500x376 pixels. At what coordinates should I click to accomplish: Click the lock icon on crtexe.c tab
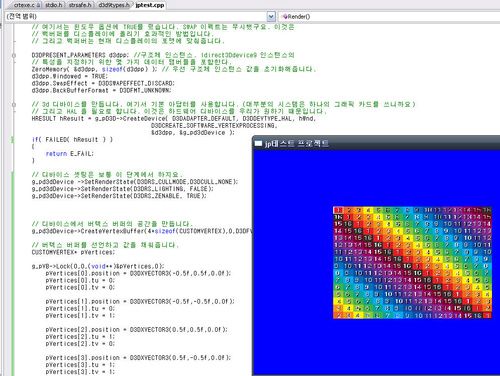pos(39,5)
